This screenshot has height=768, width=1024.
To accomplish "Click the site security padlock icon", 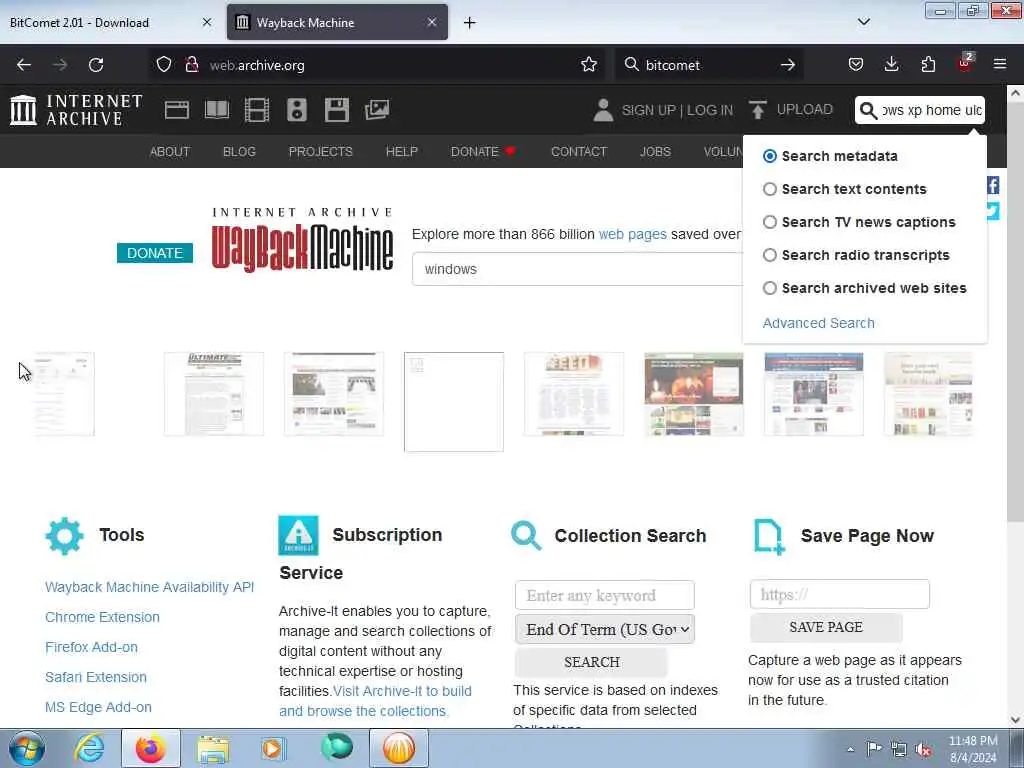I will pos(191,65).
